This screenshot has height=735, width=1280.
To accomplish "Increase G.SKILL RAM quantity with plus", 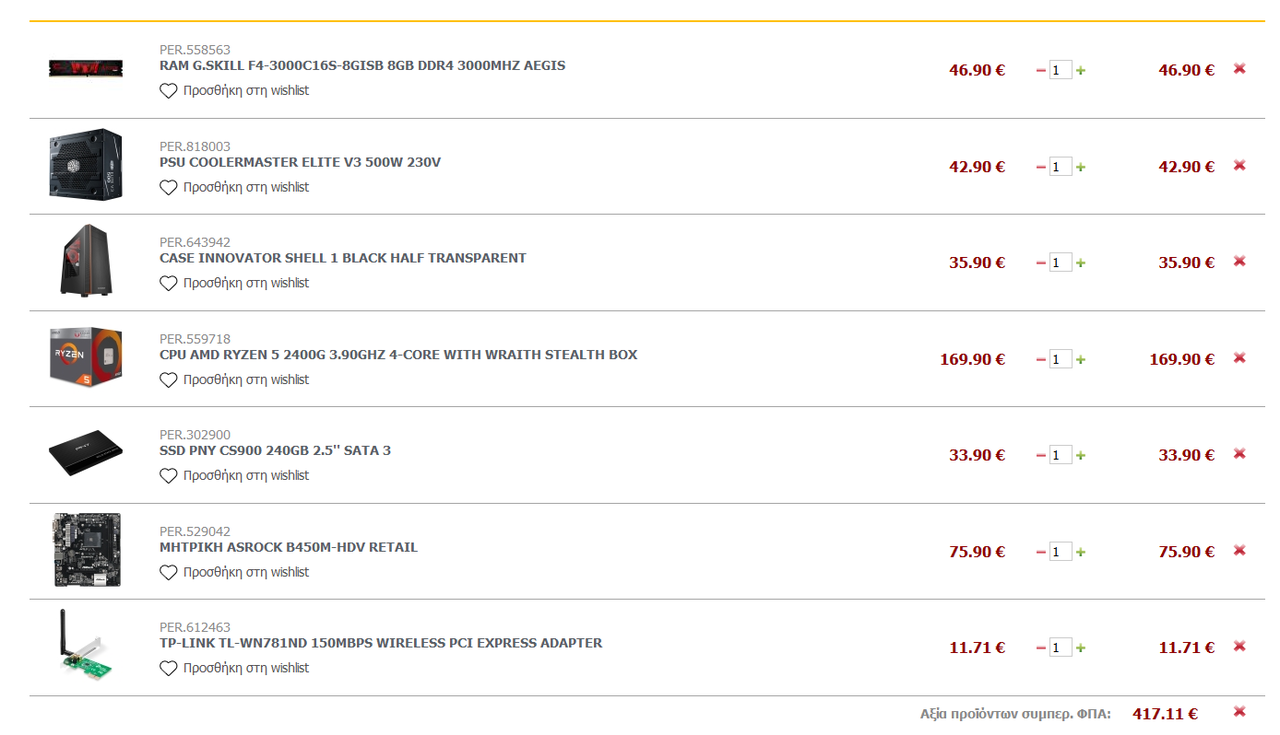I will tap(1081, 71).
